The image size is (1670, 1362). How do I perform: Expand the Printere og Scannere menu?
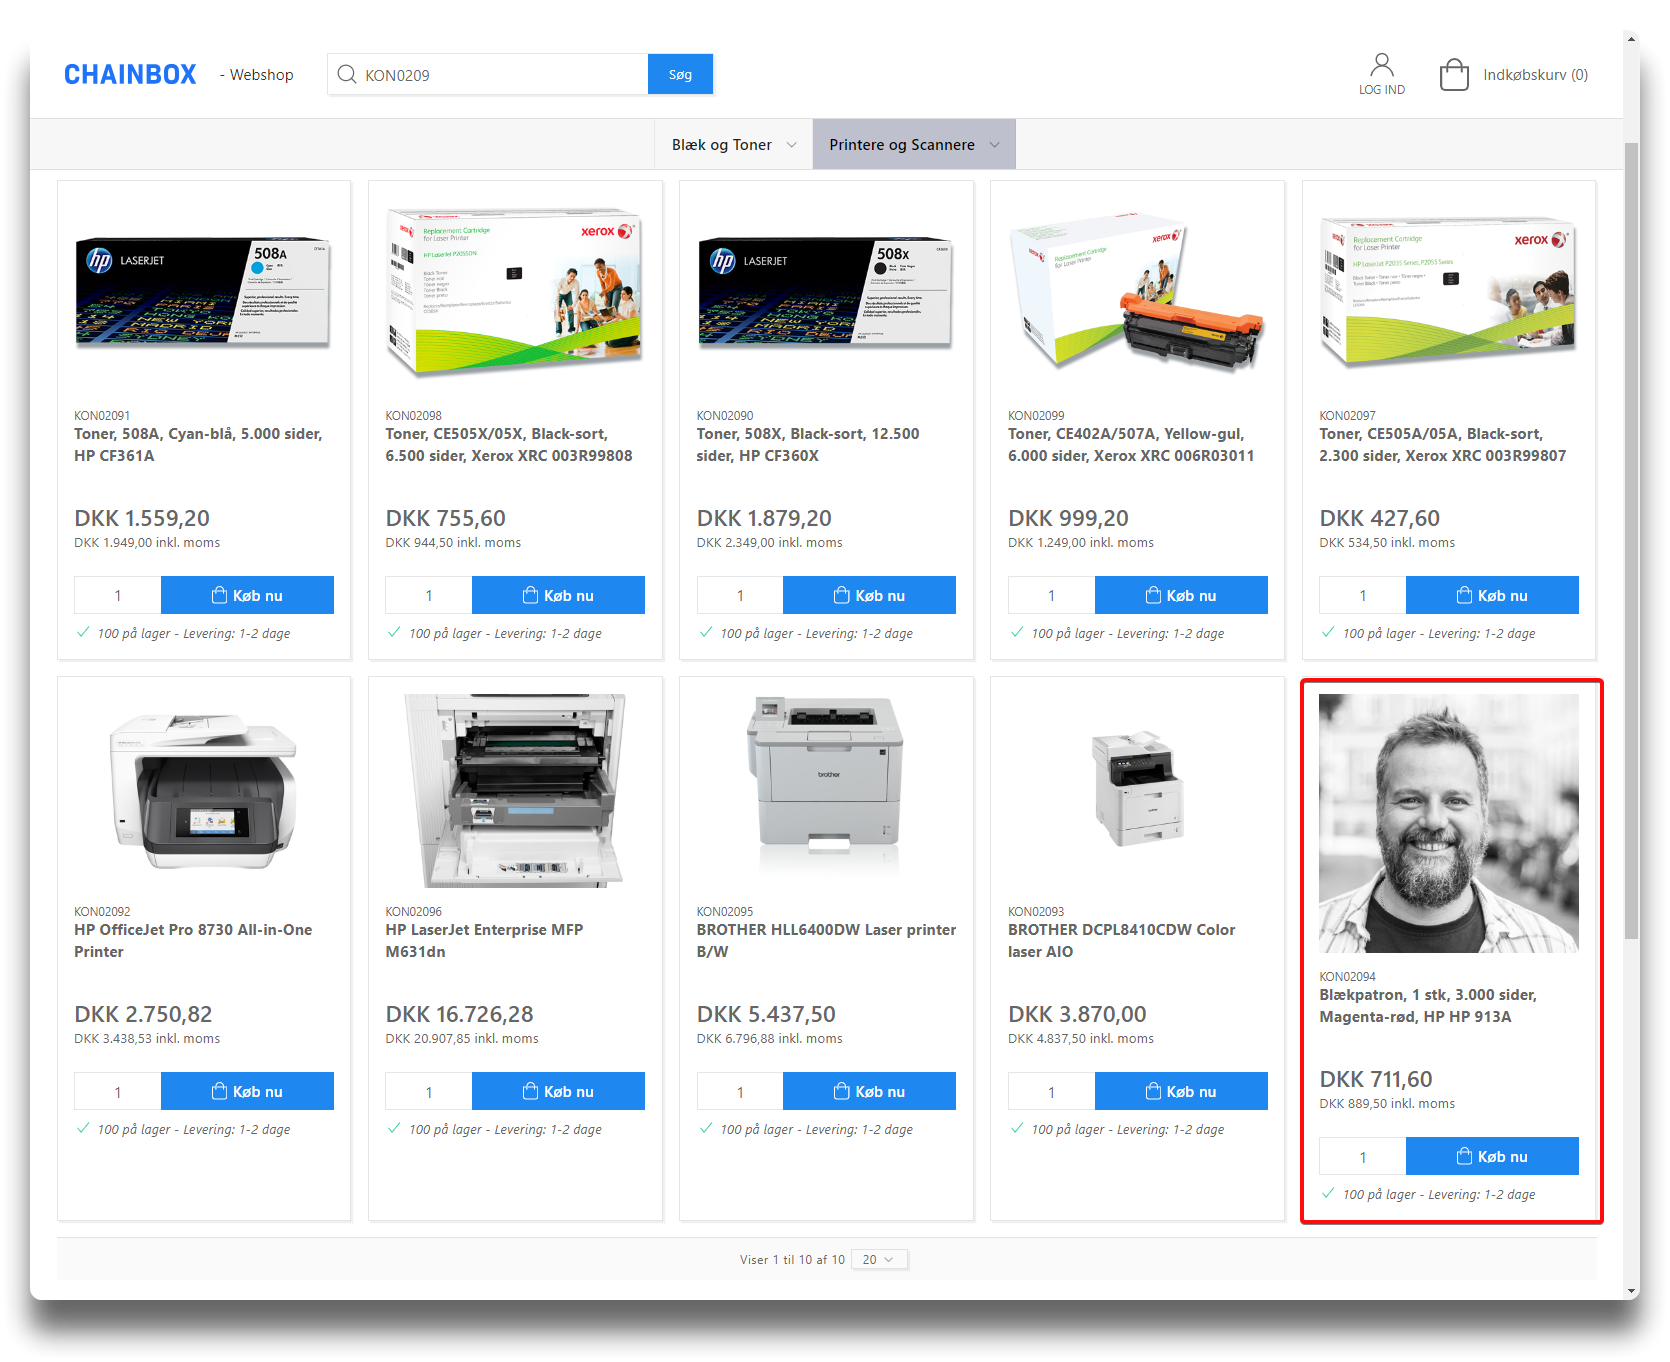coord(913,145)
